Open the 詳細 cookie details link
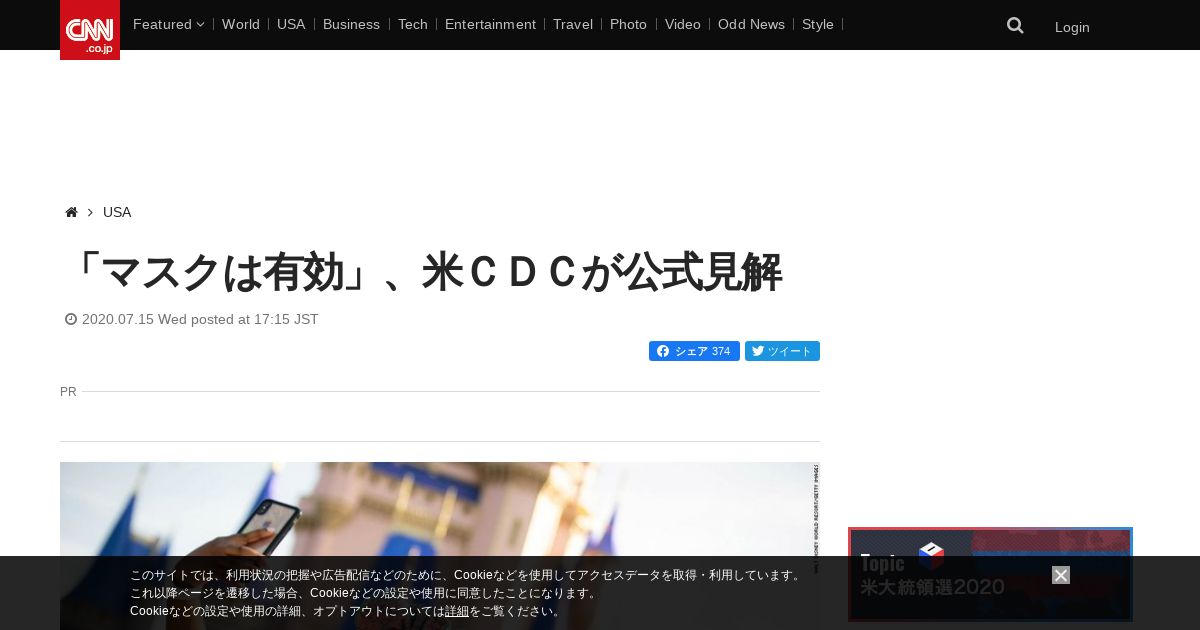 click(x=457, y=611)
